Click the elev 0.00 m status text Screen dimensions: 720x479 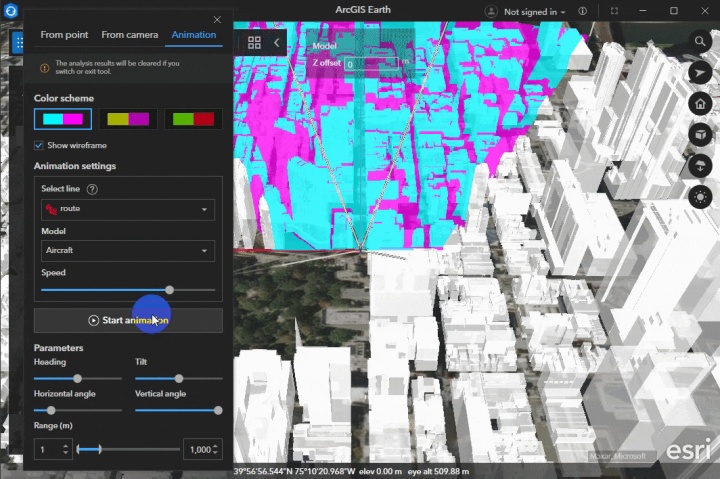(x=380, y=471)
